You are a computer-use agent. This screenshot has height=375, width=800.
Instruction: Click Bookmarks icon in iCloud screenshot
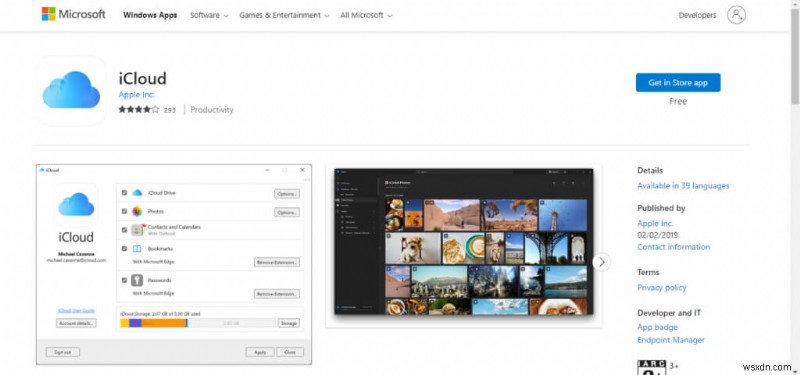(x=137, y=249)
